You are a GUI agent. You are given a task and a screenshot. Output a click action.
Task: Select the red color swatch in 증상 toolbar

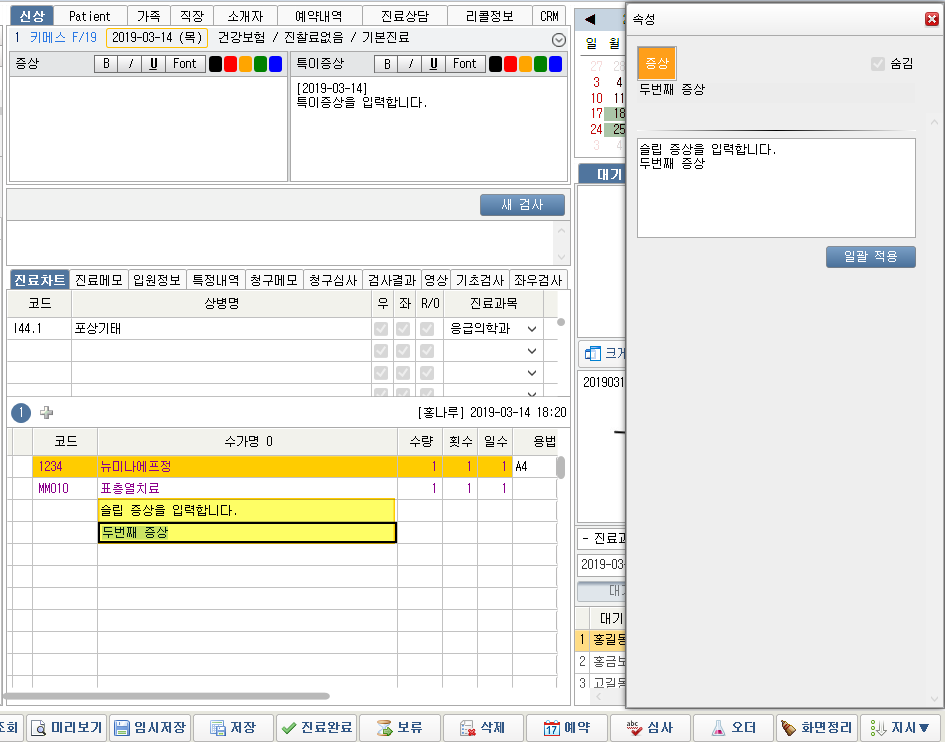click(231, 64)
